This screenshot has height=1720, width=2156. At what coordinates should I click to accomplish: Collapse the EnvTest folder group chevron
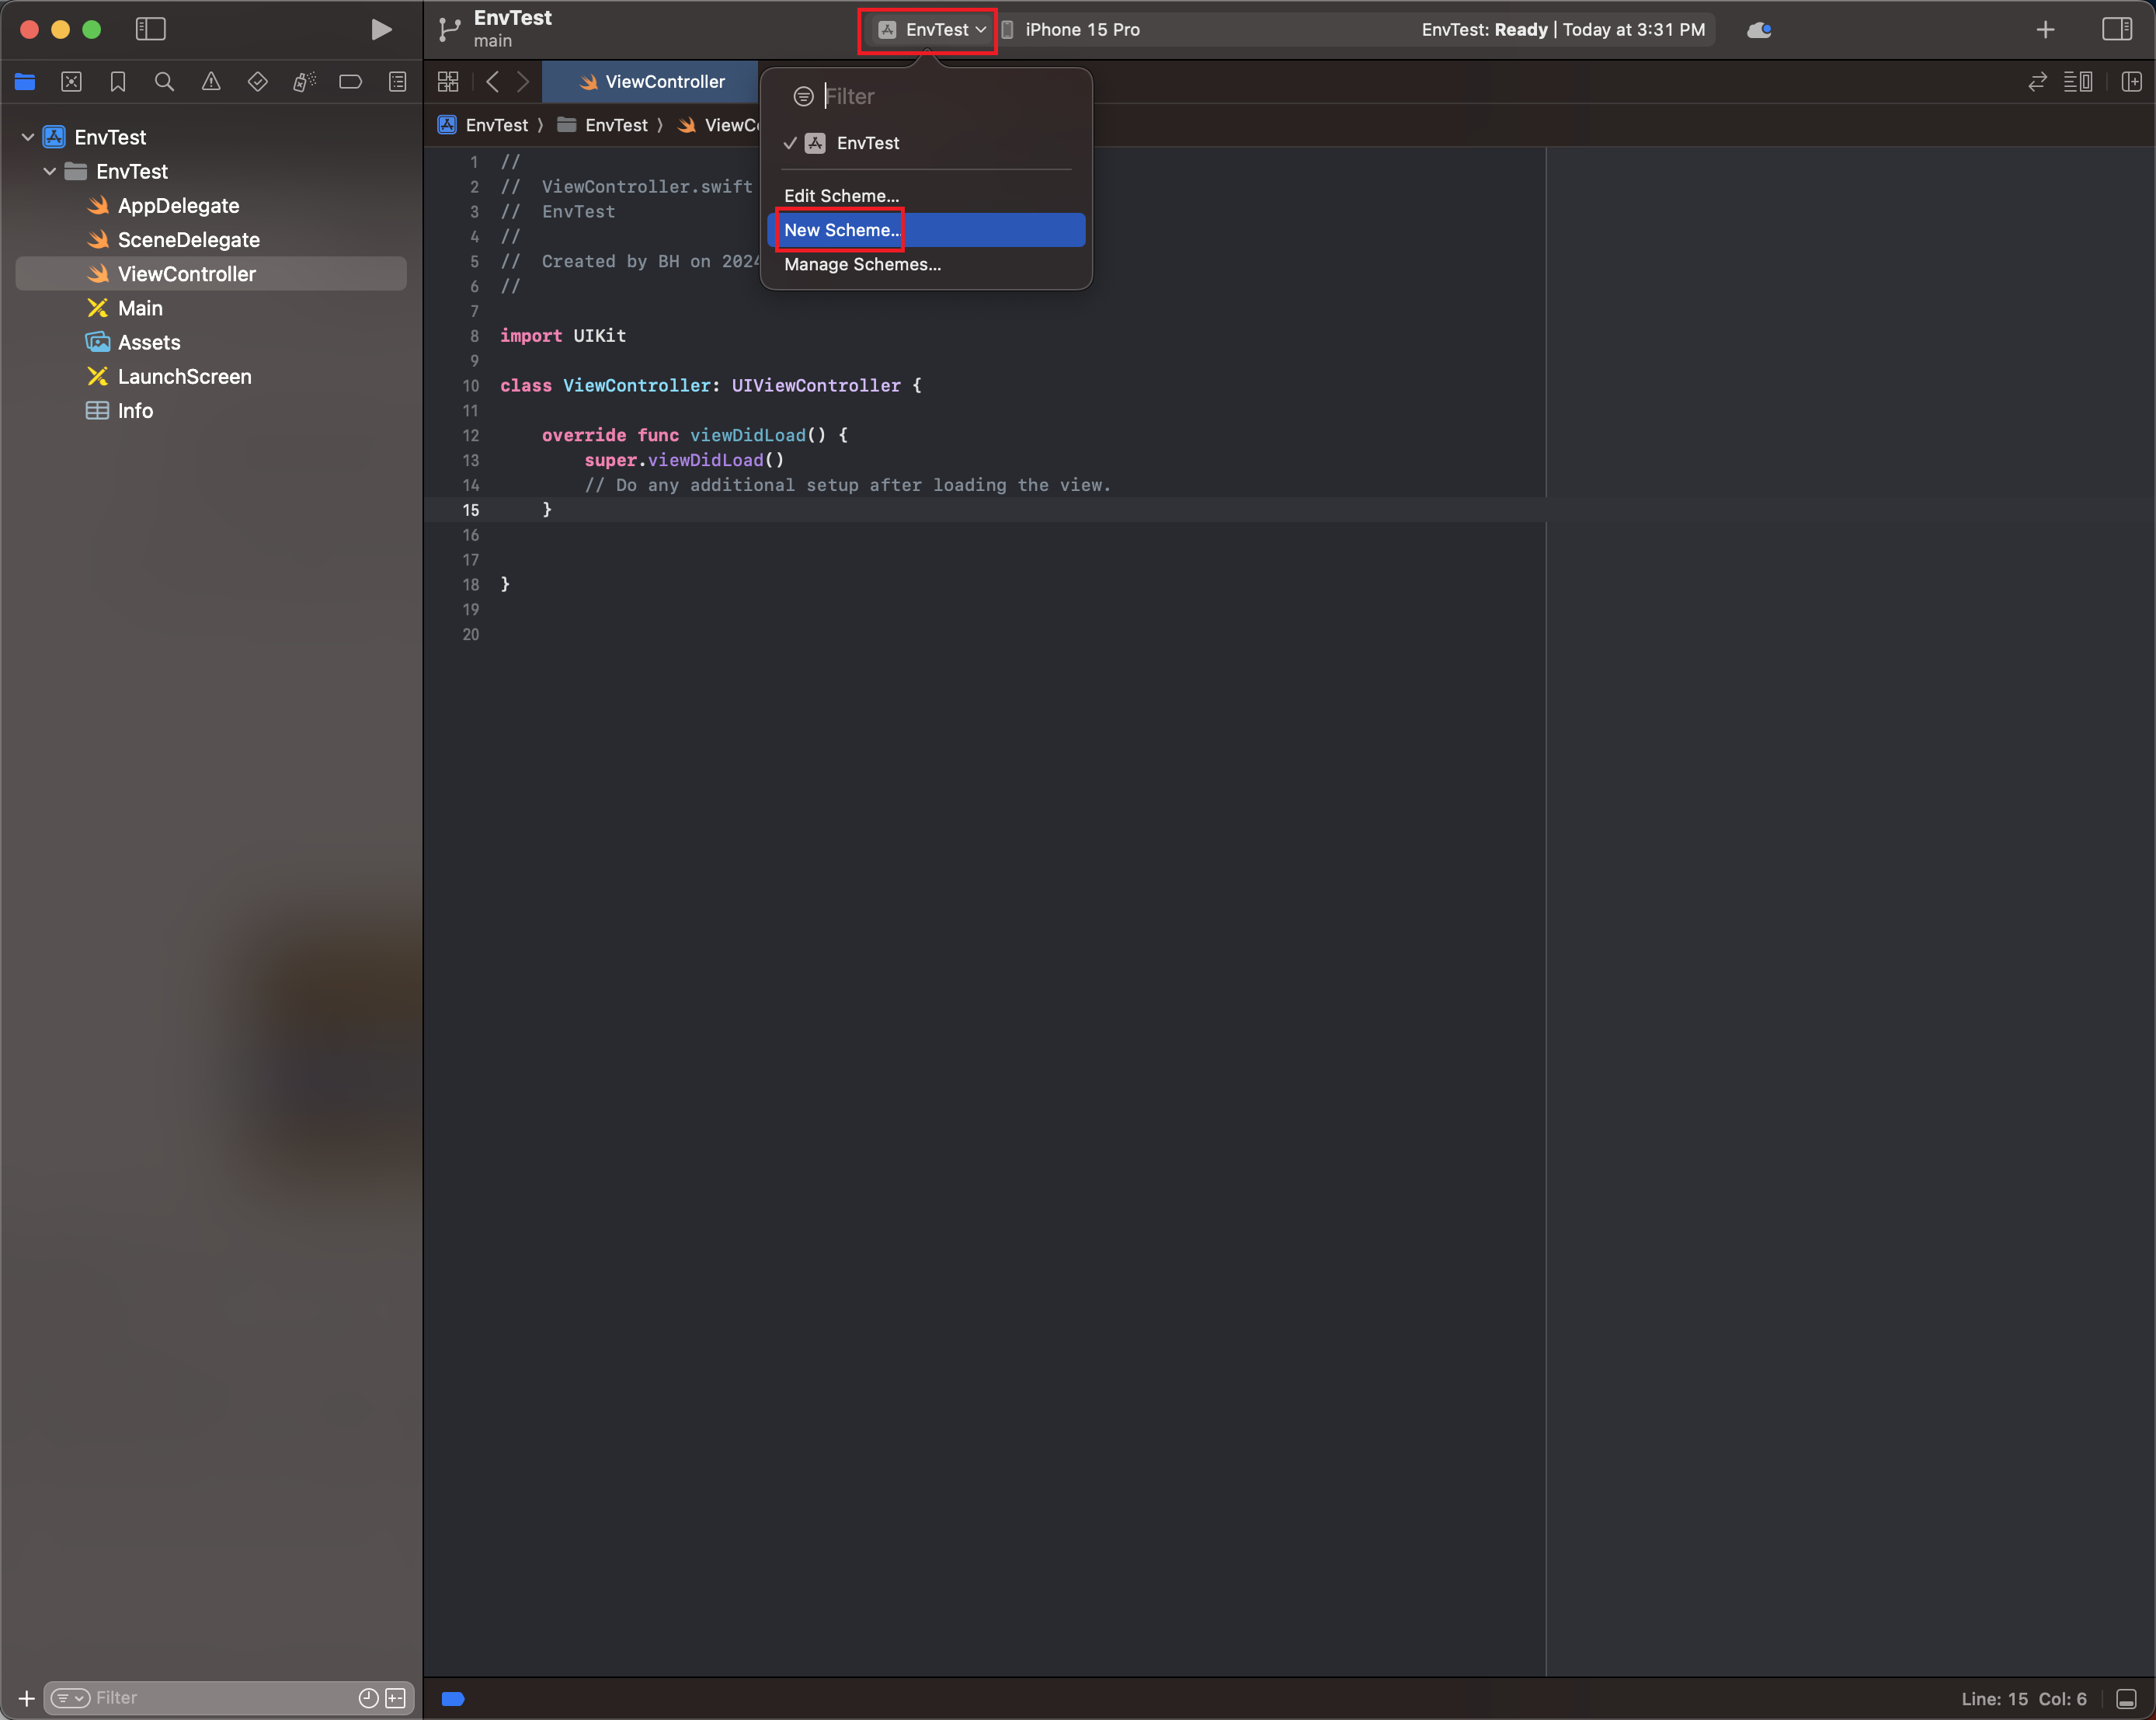(50, 171)
